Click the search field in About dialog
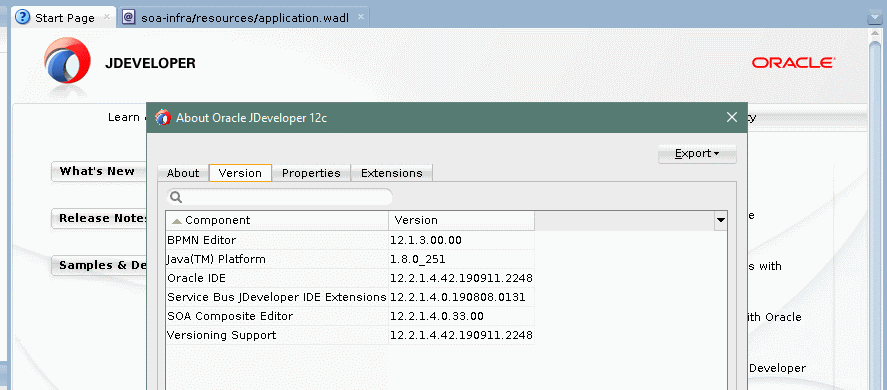The image size is (887, 390). [x=279, y=196]
